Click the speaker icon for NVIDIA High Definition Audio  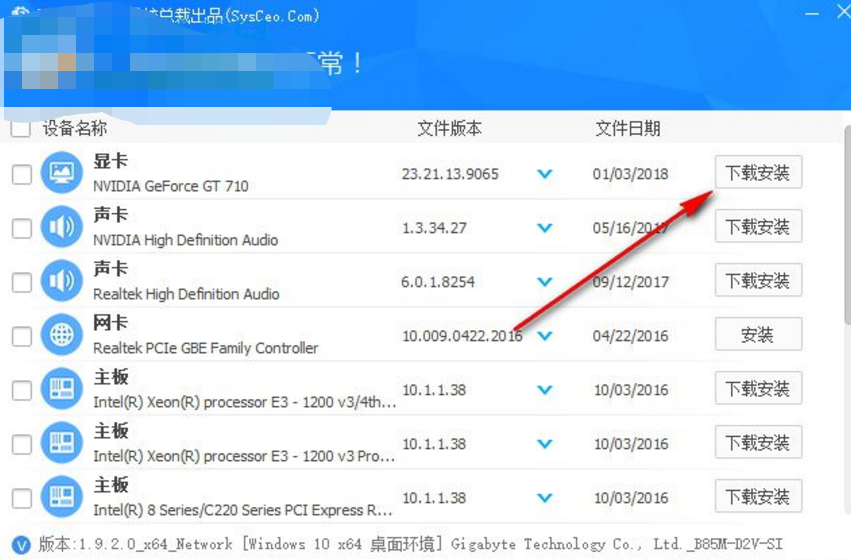[62, 226]
